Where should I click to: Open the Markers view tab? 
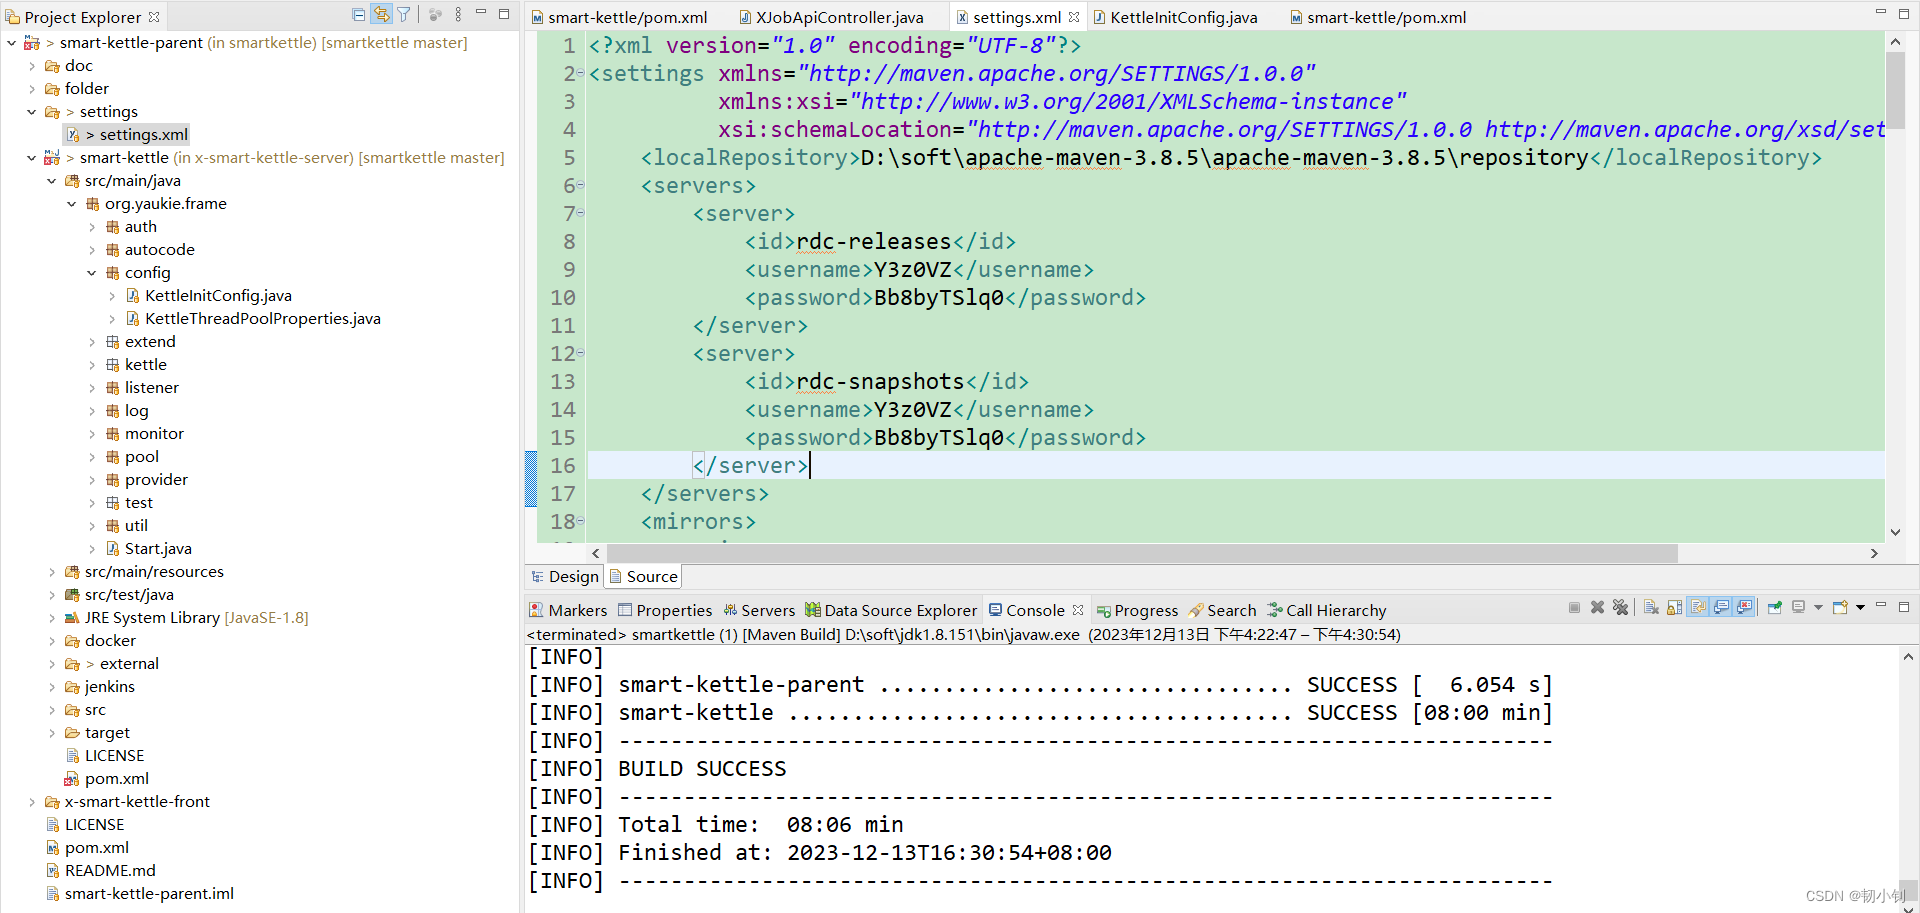(567, 610)
